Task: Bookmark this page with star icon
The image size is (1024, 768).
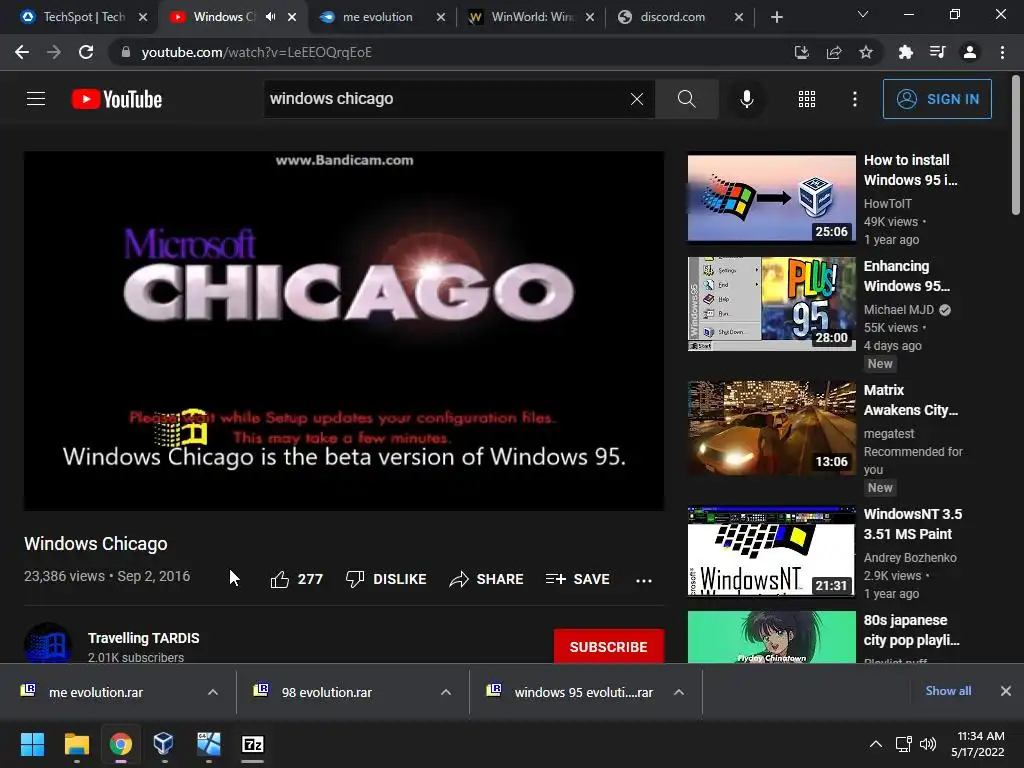Action: click(866, 52)
